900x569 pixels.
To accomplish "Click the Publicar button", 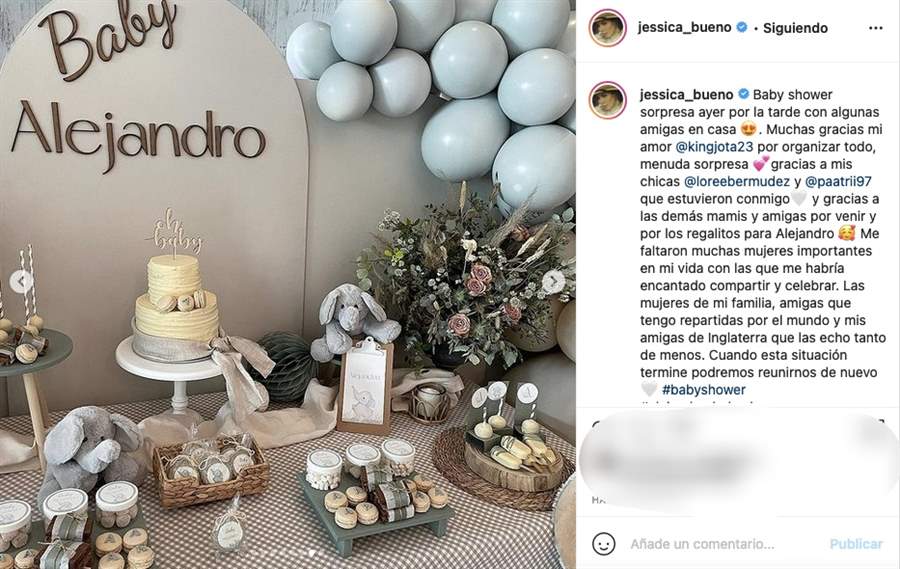I will click(856, 544).
